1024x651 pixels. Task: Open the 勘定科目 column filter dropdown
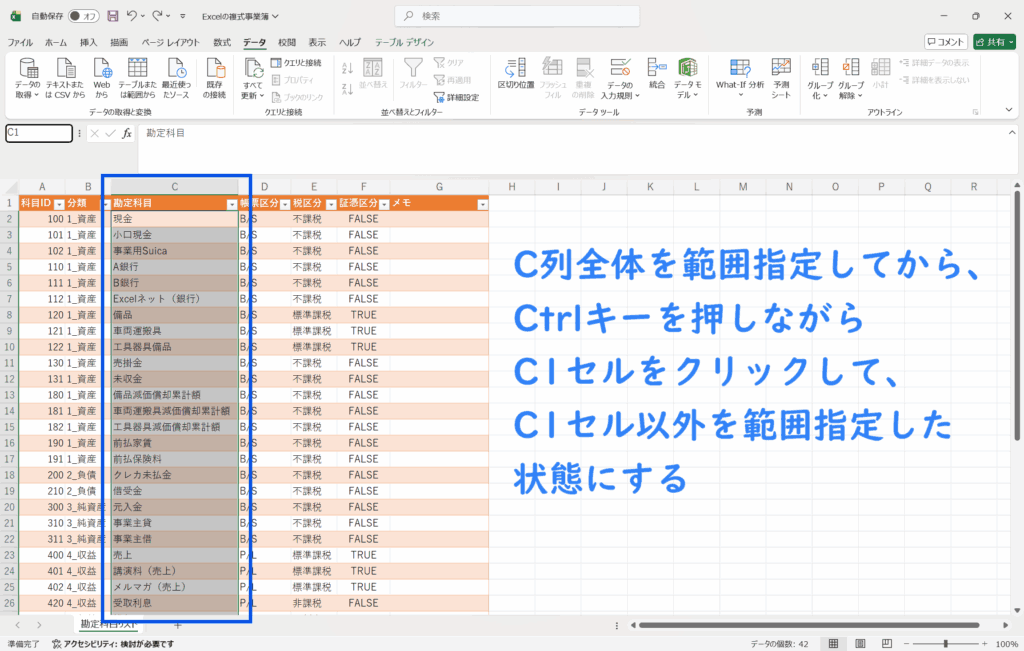click(x=232, y=203)
